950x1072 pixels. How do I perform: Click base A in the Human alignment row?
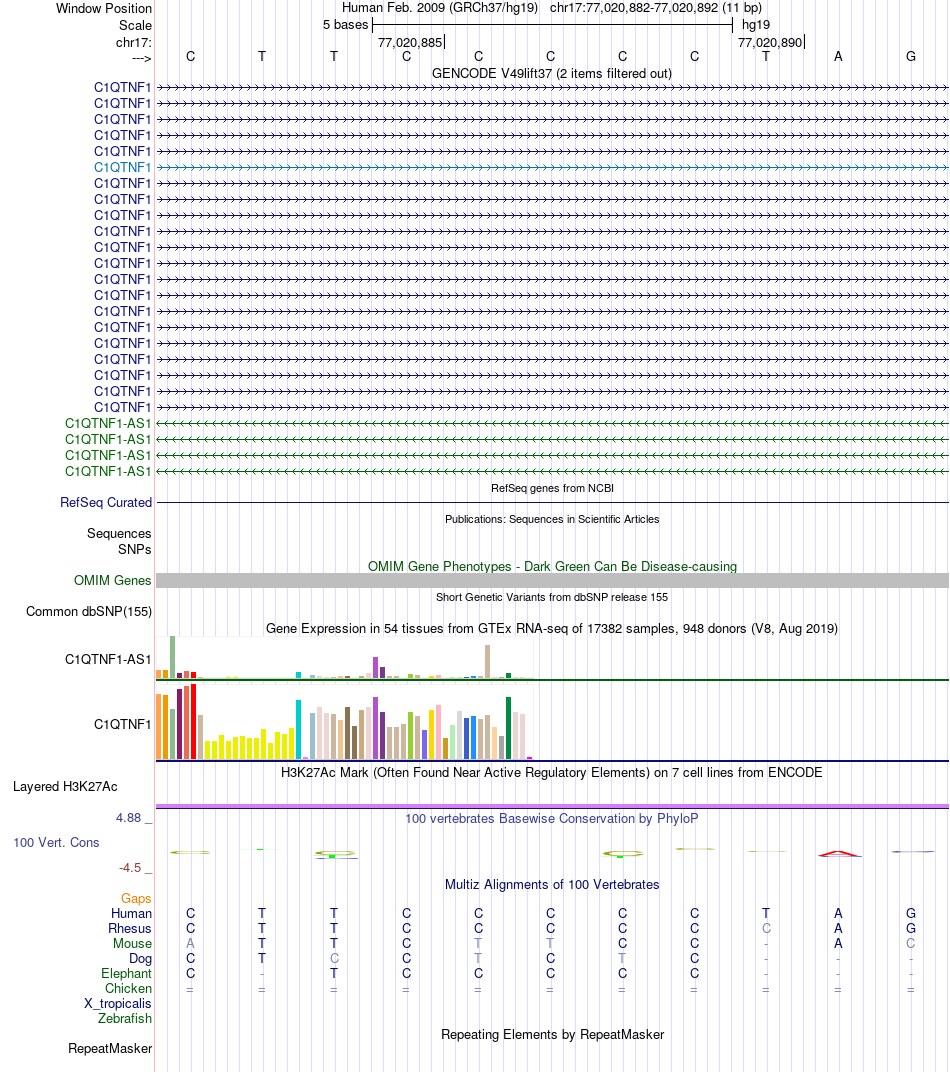838,913
